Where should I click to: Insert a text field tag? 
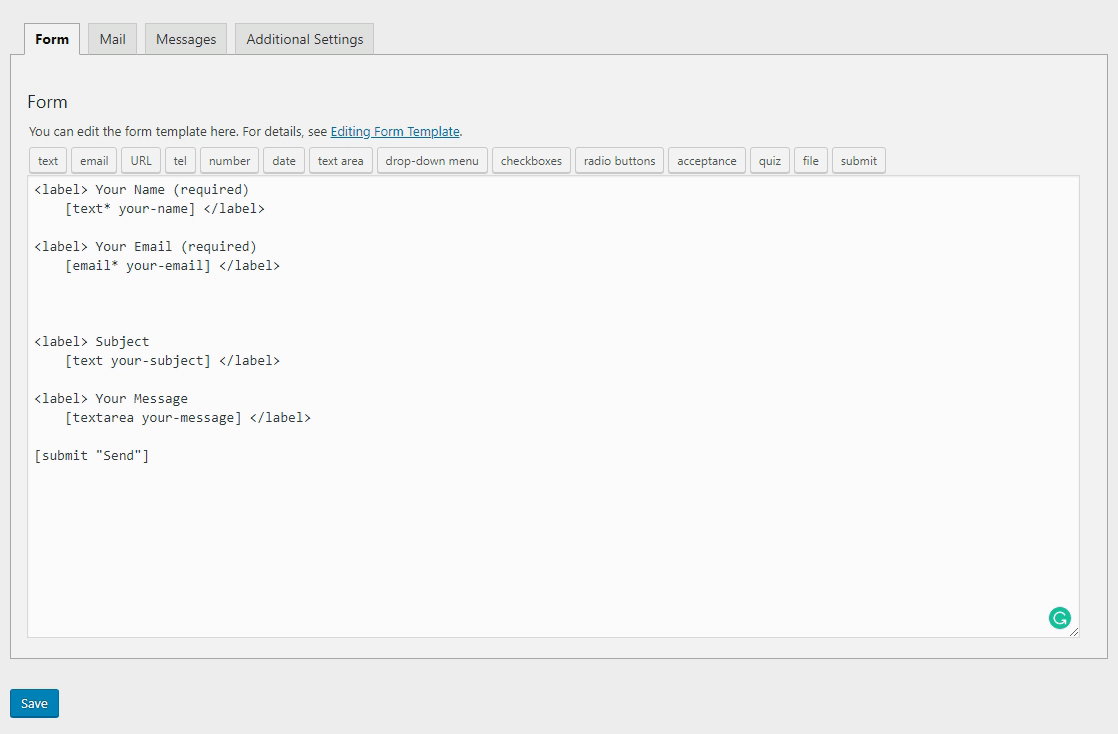pos(48,160)
